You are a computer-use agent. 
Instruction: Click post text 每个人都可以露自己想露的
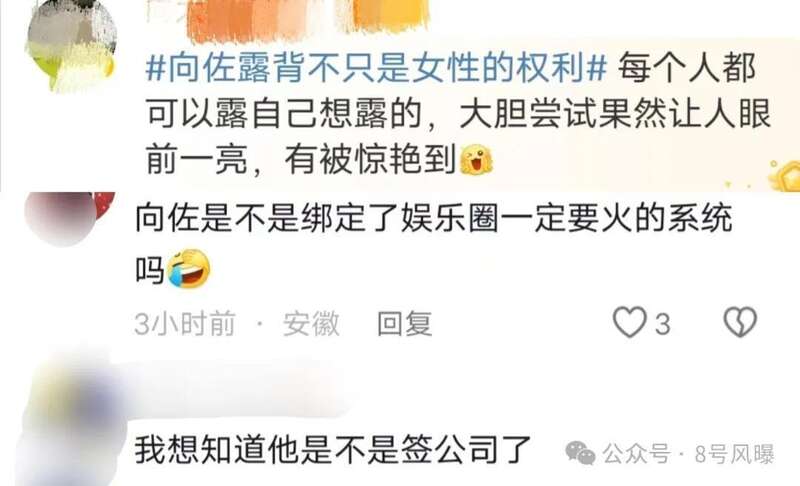pyautogui.click(x=458, y=114)
